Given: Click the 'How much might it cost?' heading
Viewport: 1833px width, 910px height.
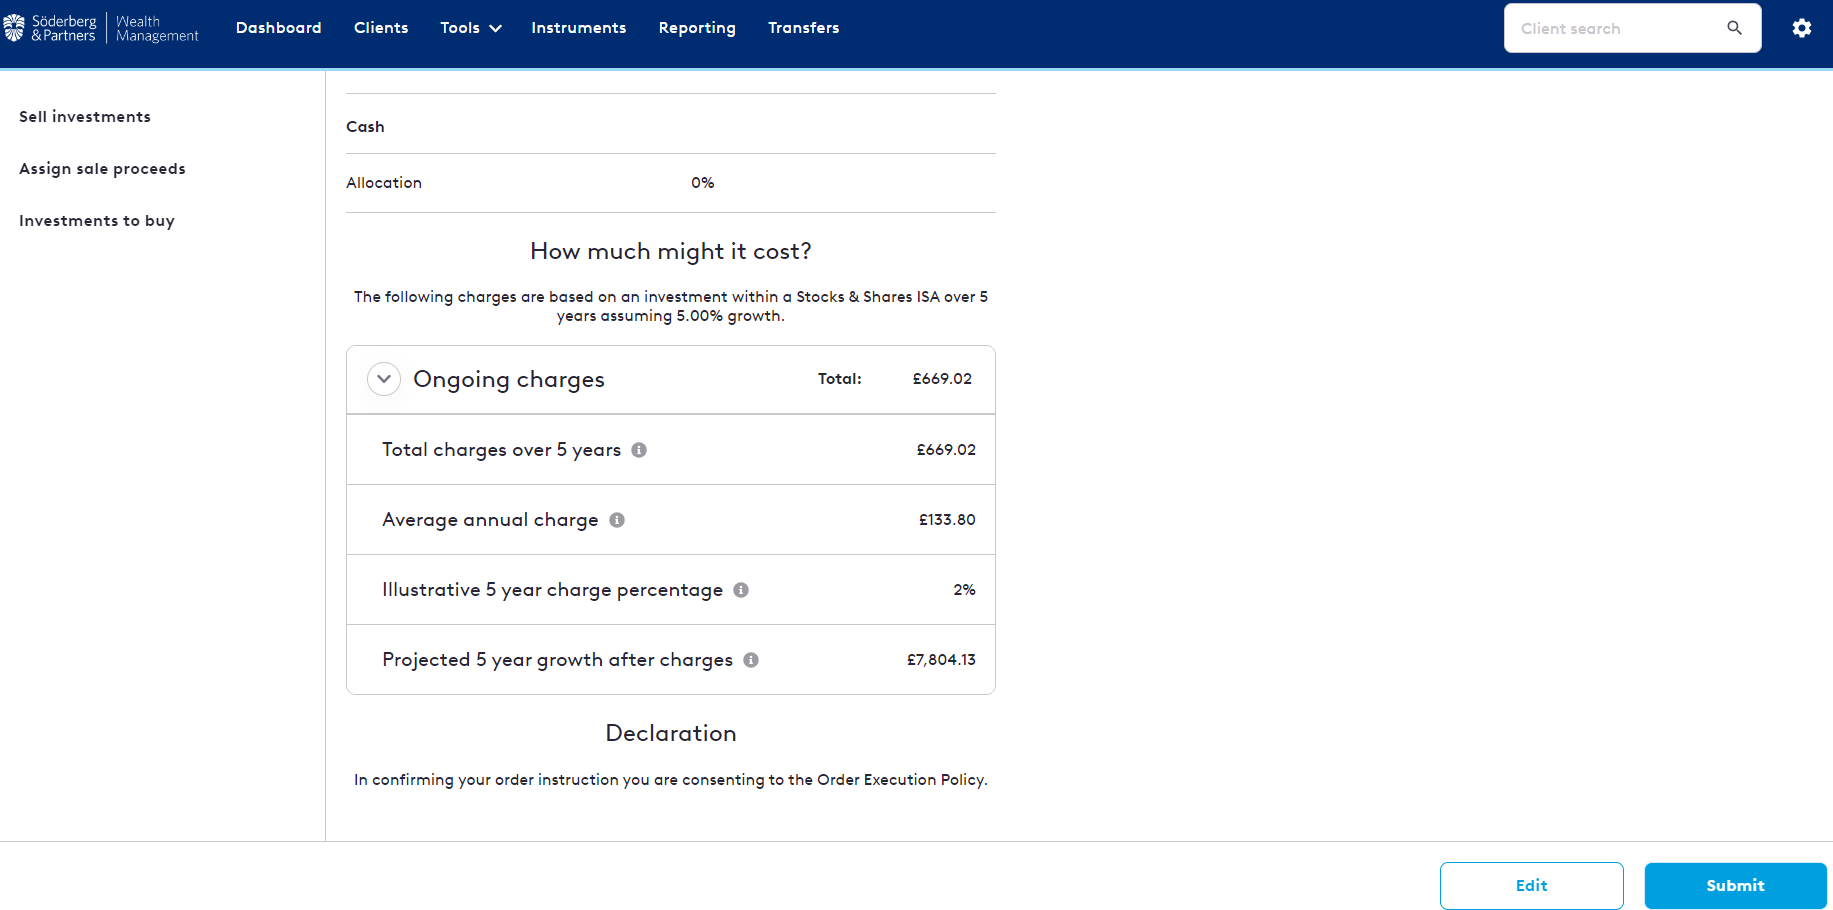Looking at the screenshot, I should tap(671, 251).
